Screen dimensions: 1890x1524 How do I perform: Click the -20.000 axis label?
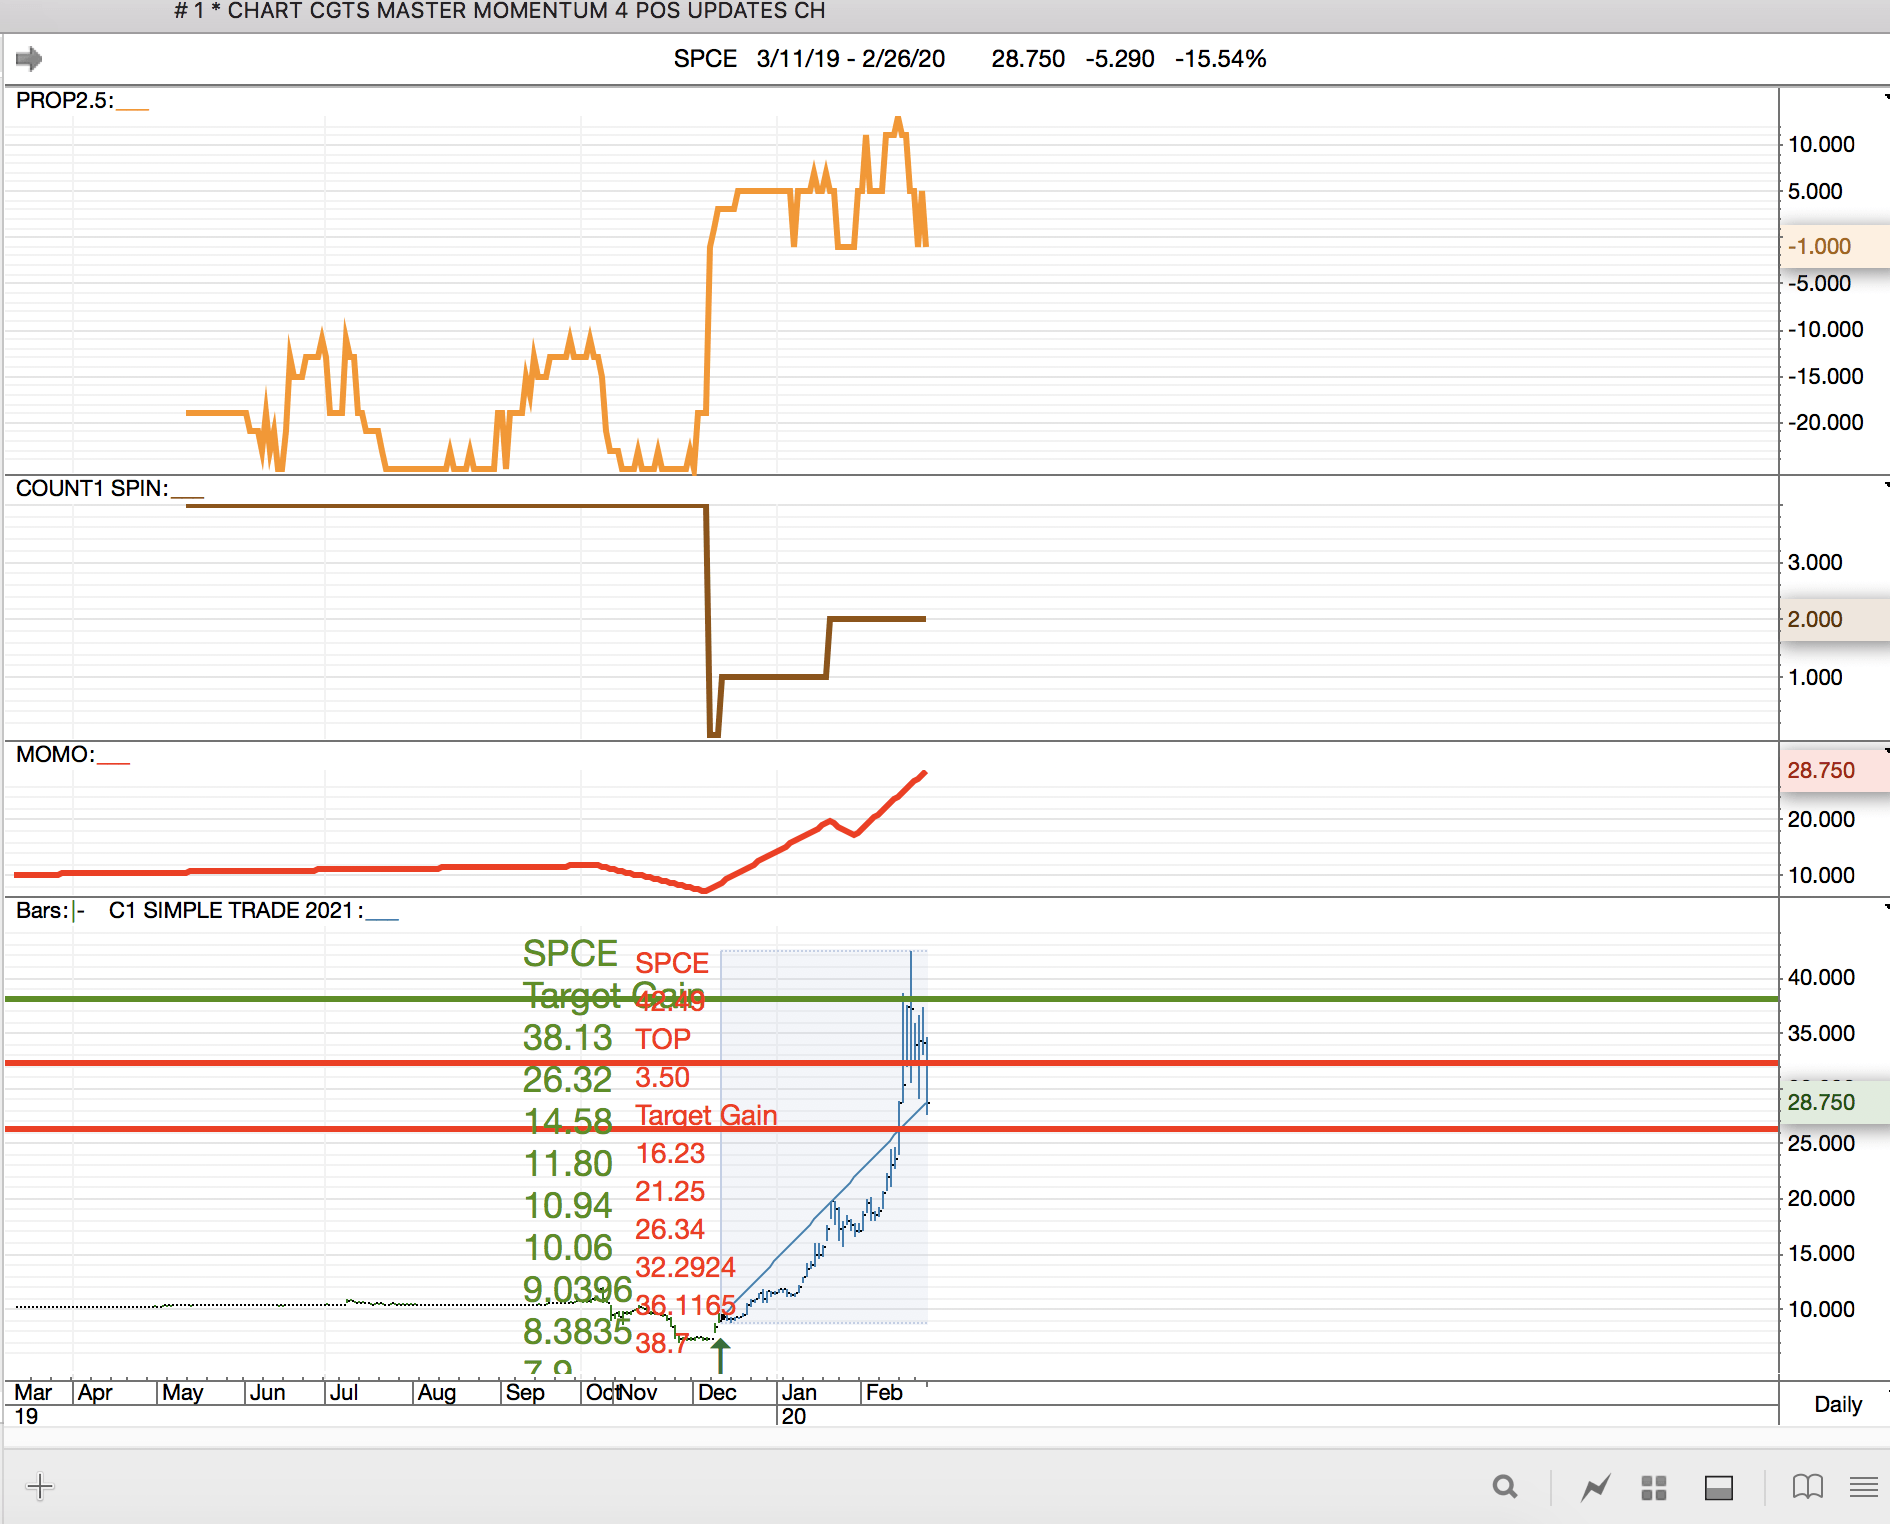(x=1826, y=422)
